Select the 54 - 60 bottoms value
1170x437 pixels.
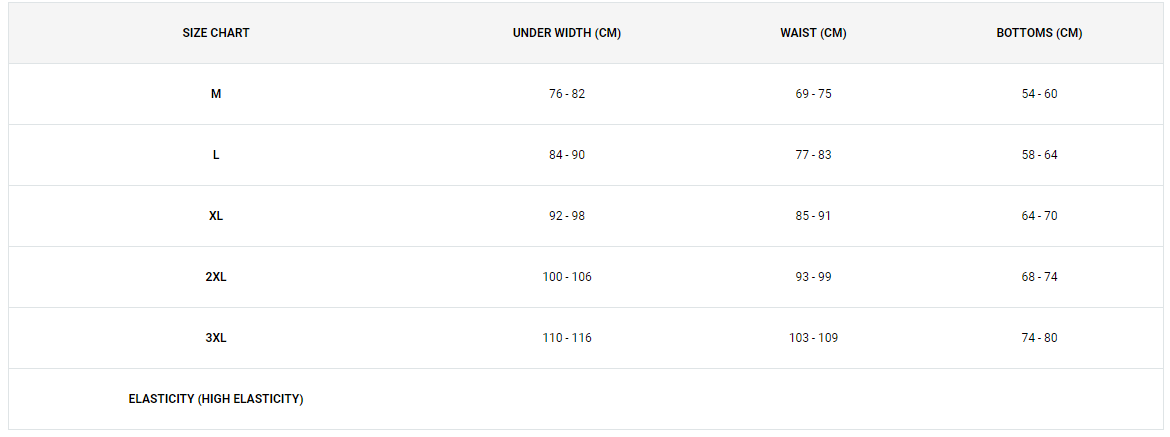[x=1039, y=94]
